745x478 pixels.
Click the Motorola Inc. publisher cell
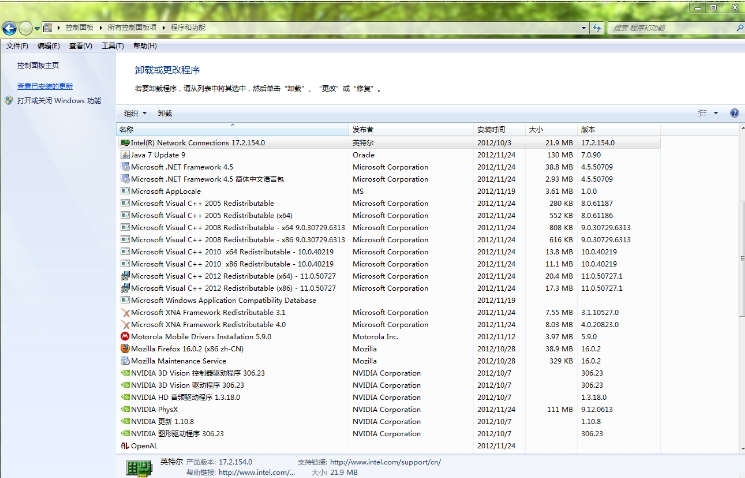pos(375,336)
